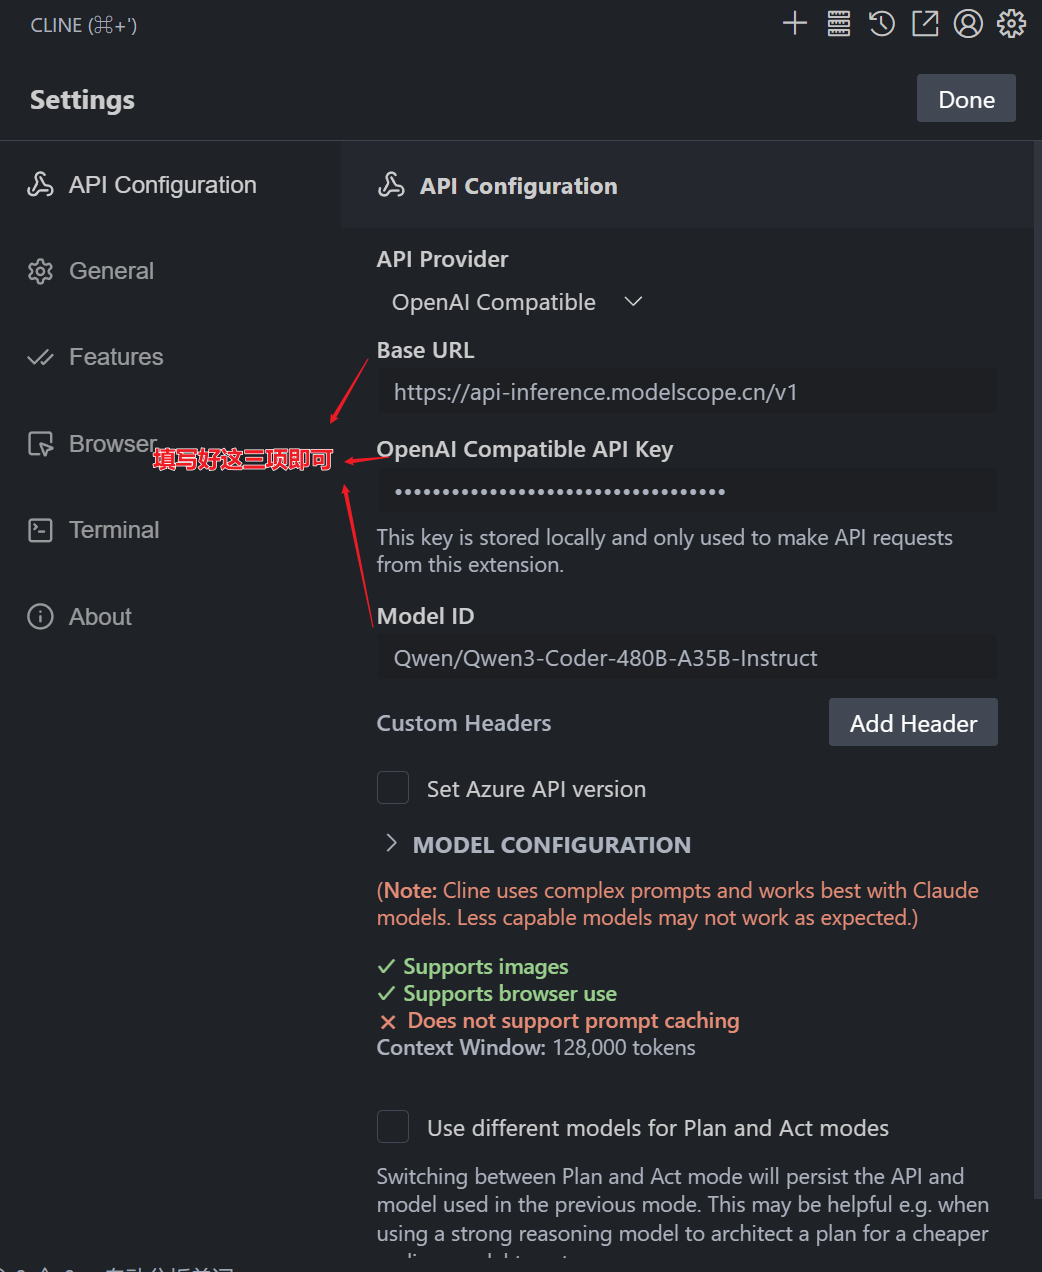
Task: Add a custom header via Add Header
Action: click(x=912, y=722)
